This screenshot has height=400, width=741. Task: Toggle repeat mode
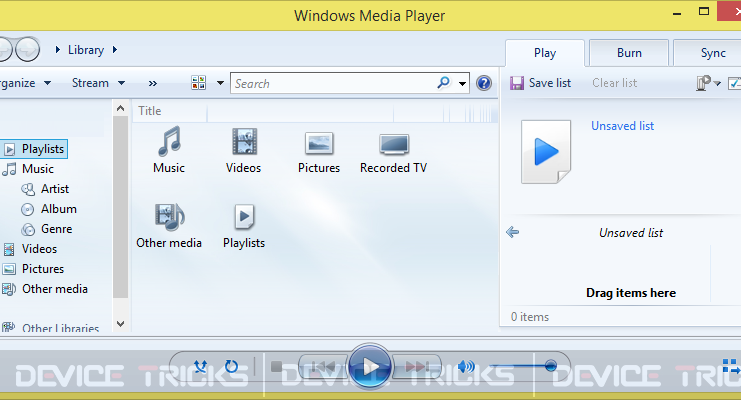pyautogui.click(x=232, y=366)
